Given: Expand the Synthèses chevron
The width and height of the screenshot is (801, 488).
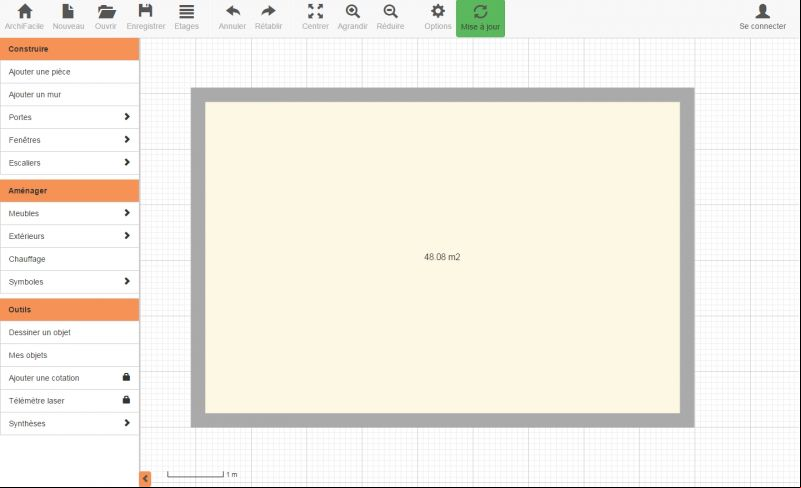Looking at the screenshot, I should pos(127,423).
